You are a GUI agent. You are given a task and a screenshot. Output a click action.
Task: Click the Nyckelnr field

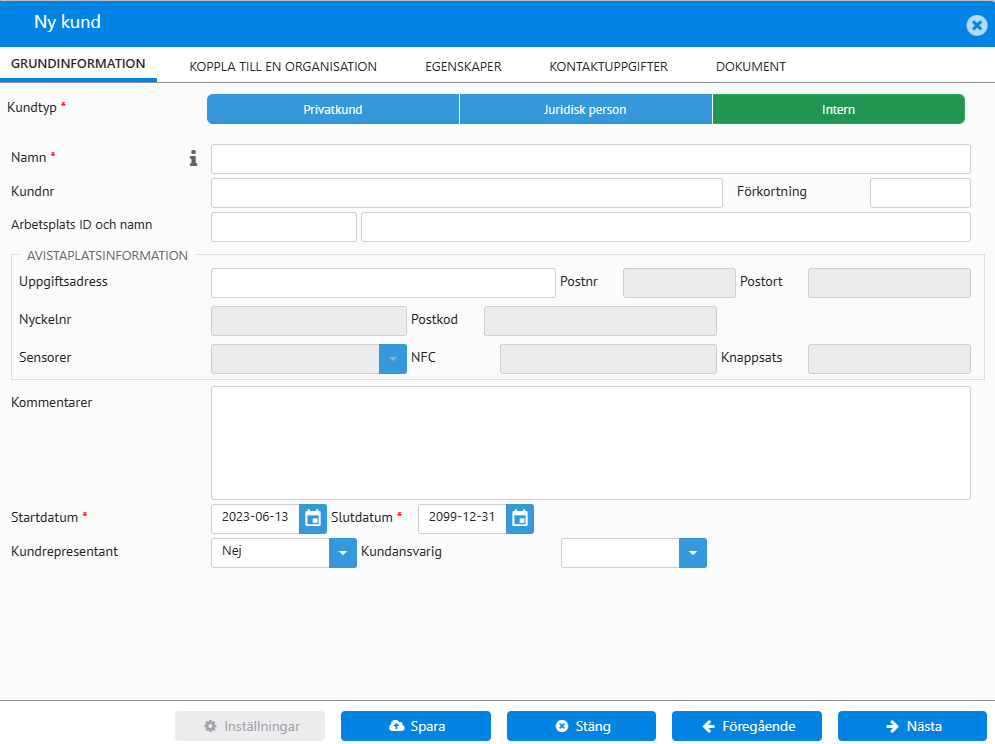[x=308, y=321]
